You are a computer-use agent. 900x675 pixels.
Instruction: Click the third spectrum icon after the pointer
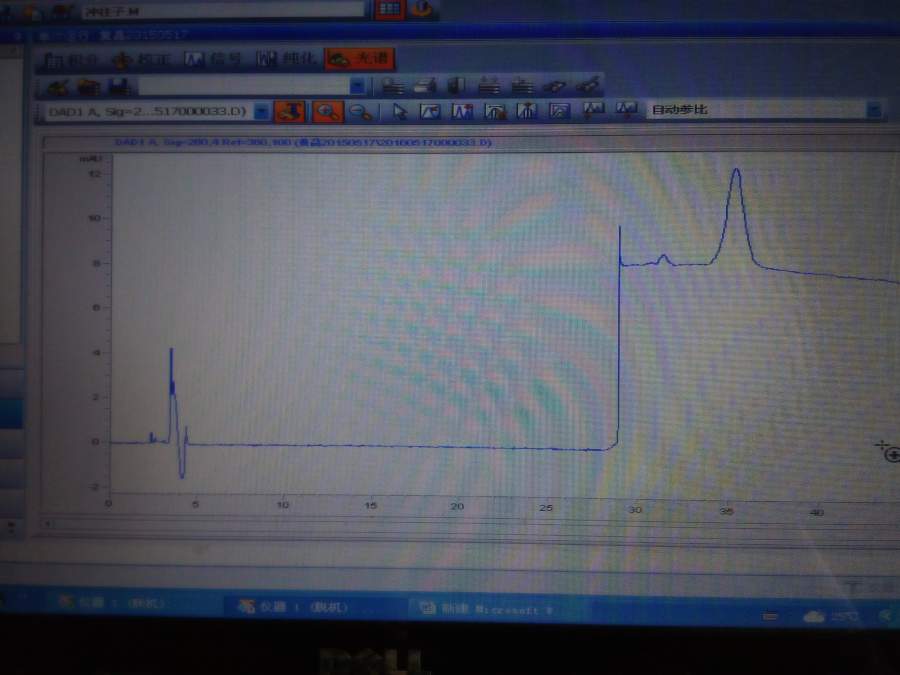click(x=495, y=111)
